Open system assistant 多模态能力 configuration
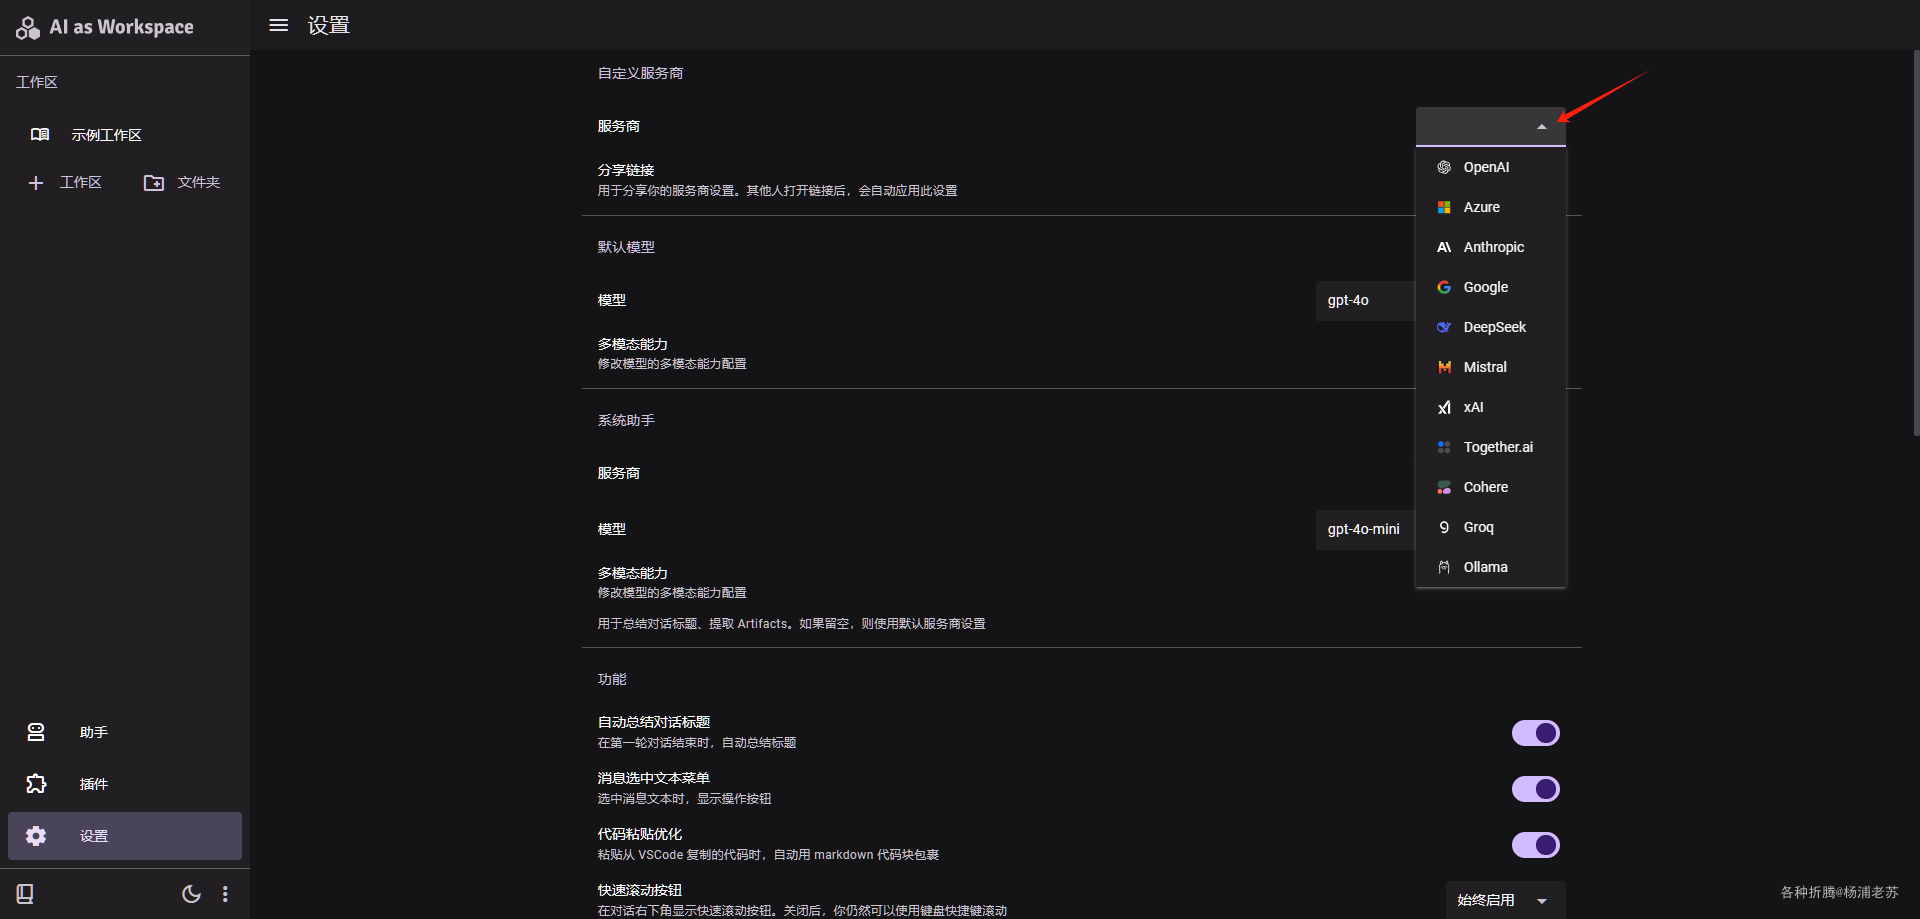 1082,582
